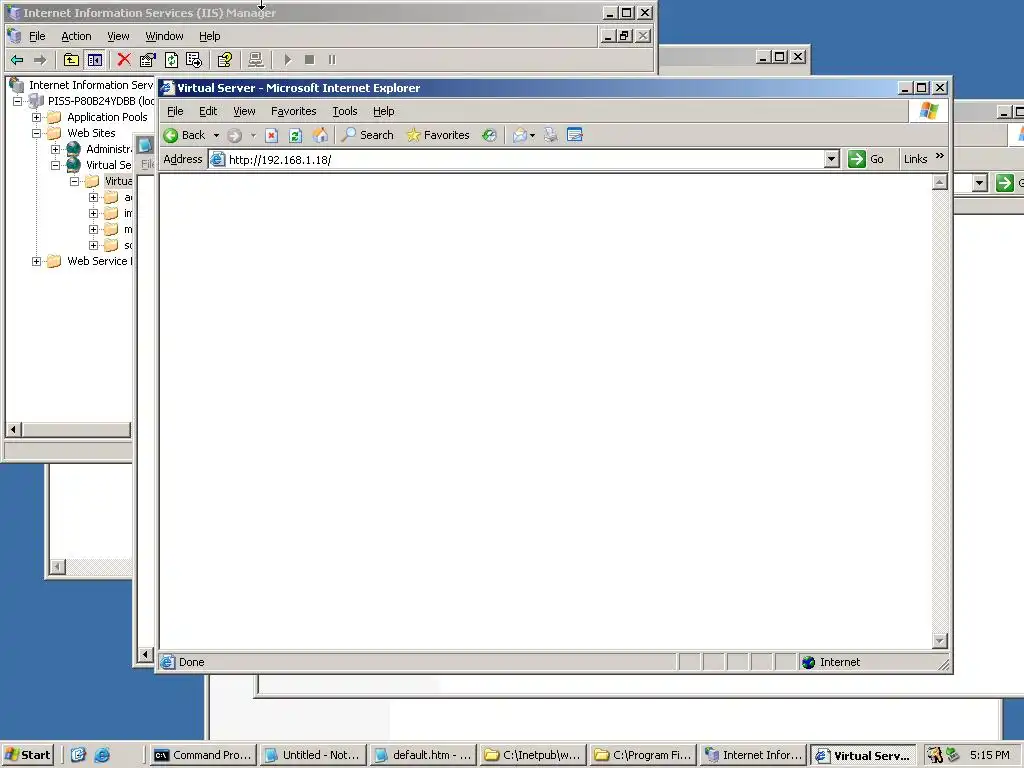Open Forward button history dropdown arrow
Viewport: 1024px width, 768px height.
click(253, 136)
